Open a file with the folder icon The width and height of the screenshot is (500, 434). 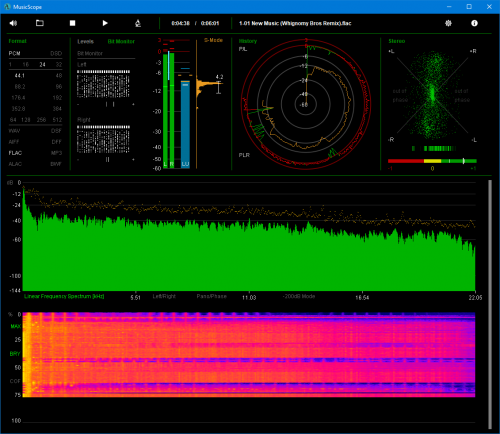click(x=40, y=23)
